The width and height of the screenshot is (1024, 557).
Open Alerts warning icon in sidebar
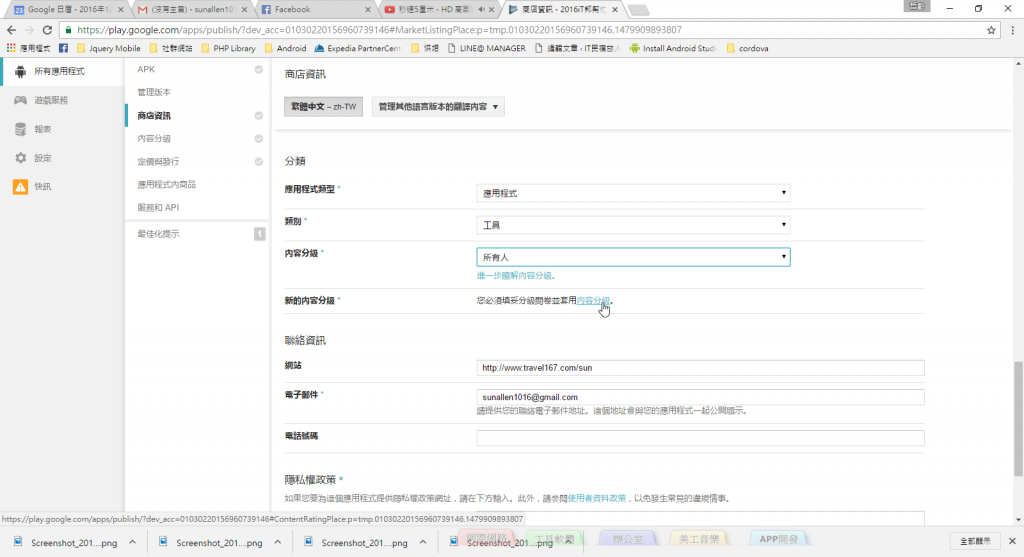(20, 187)
